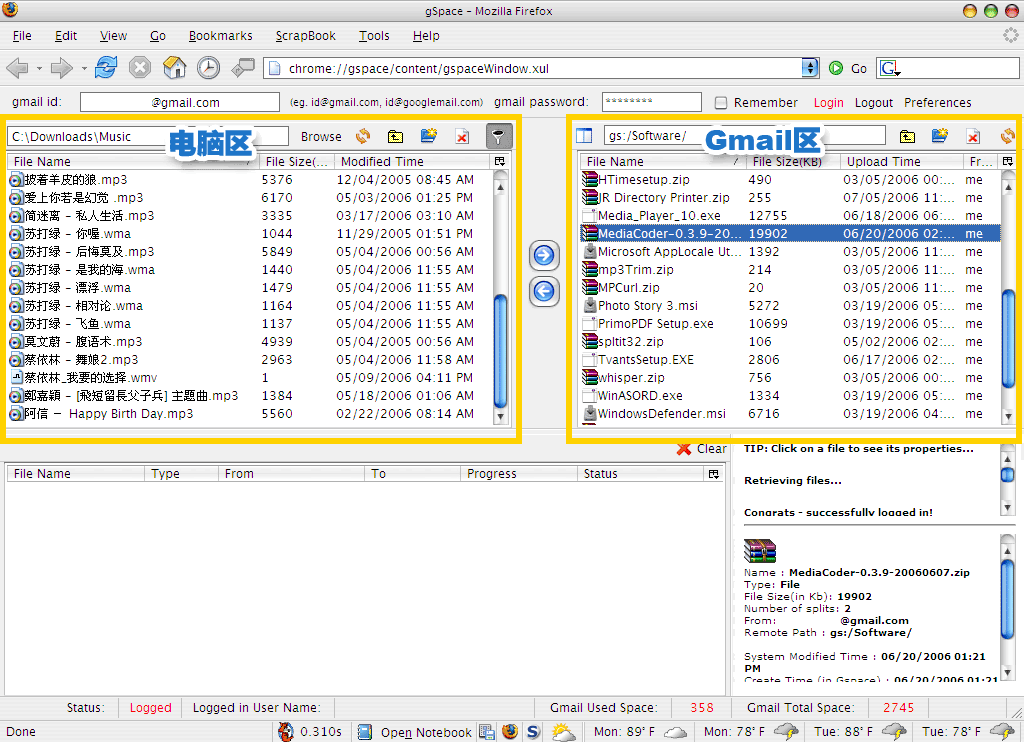Click the upload arrow to Gmail
Viewport: 1024px width, 742px height.
(x=544, y=256)
